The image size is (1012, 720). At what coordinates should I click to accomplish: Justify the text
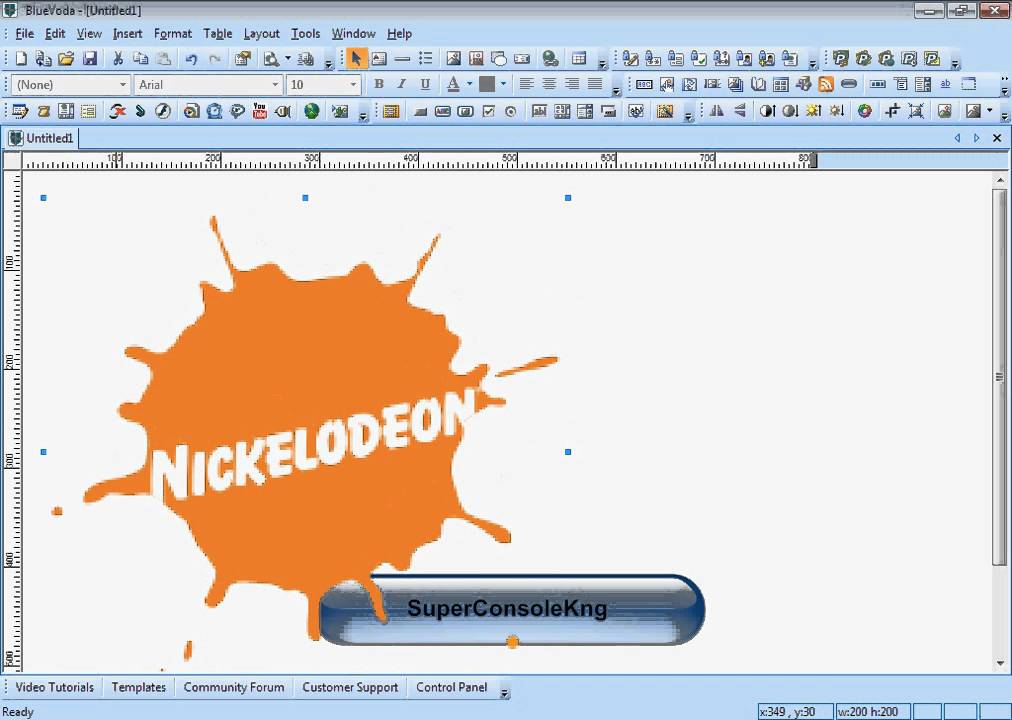click(x=595, y=85)
